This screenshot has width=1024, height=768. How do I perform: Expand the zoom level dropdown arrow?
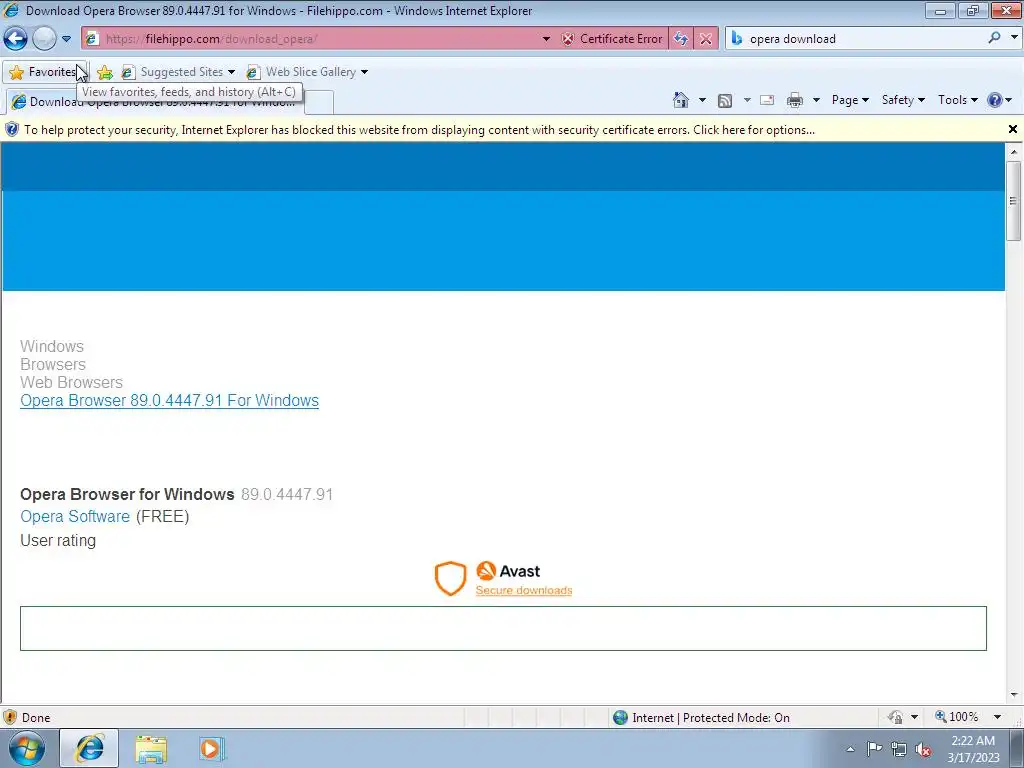997,717
